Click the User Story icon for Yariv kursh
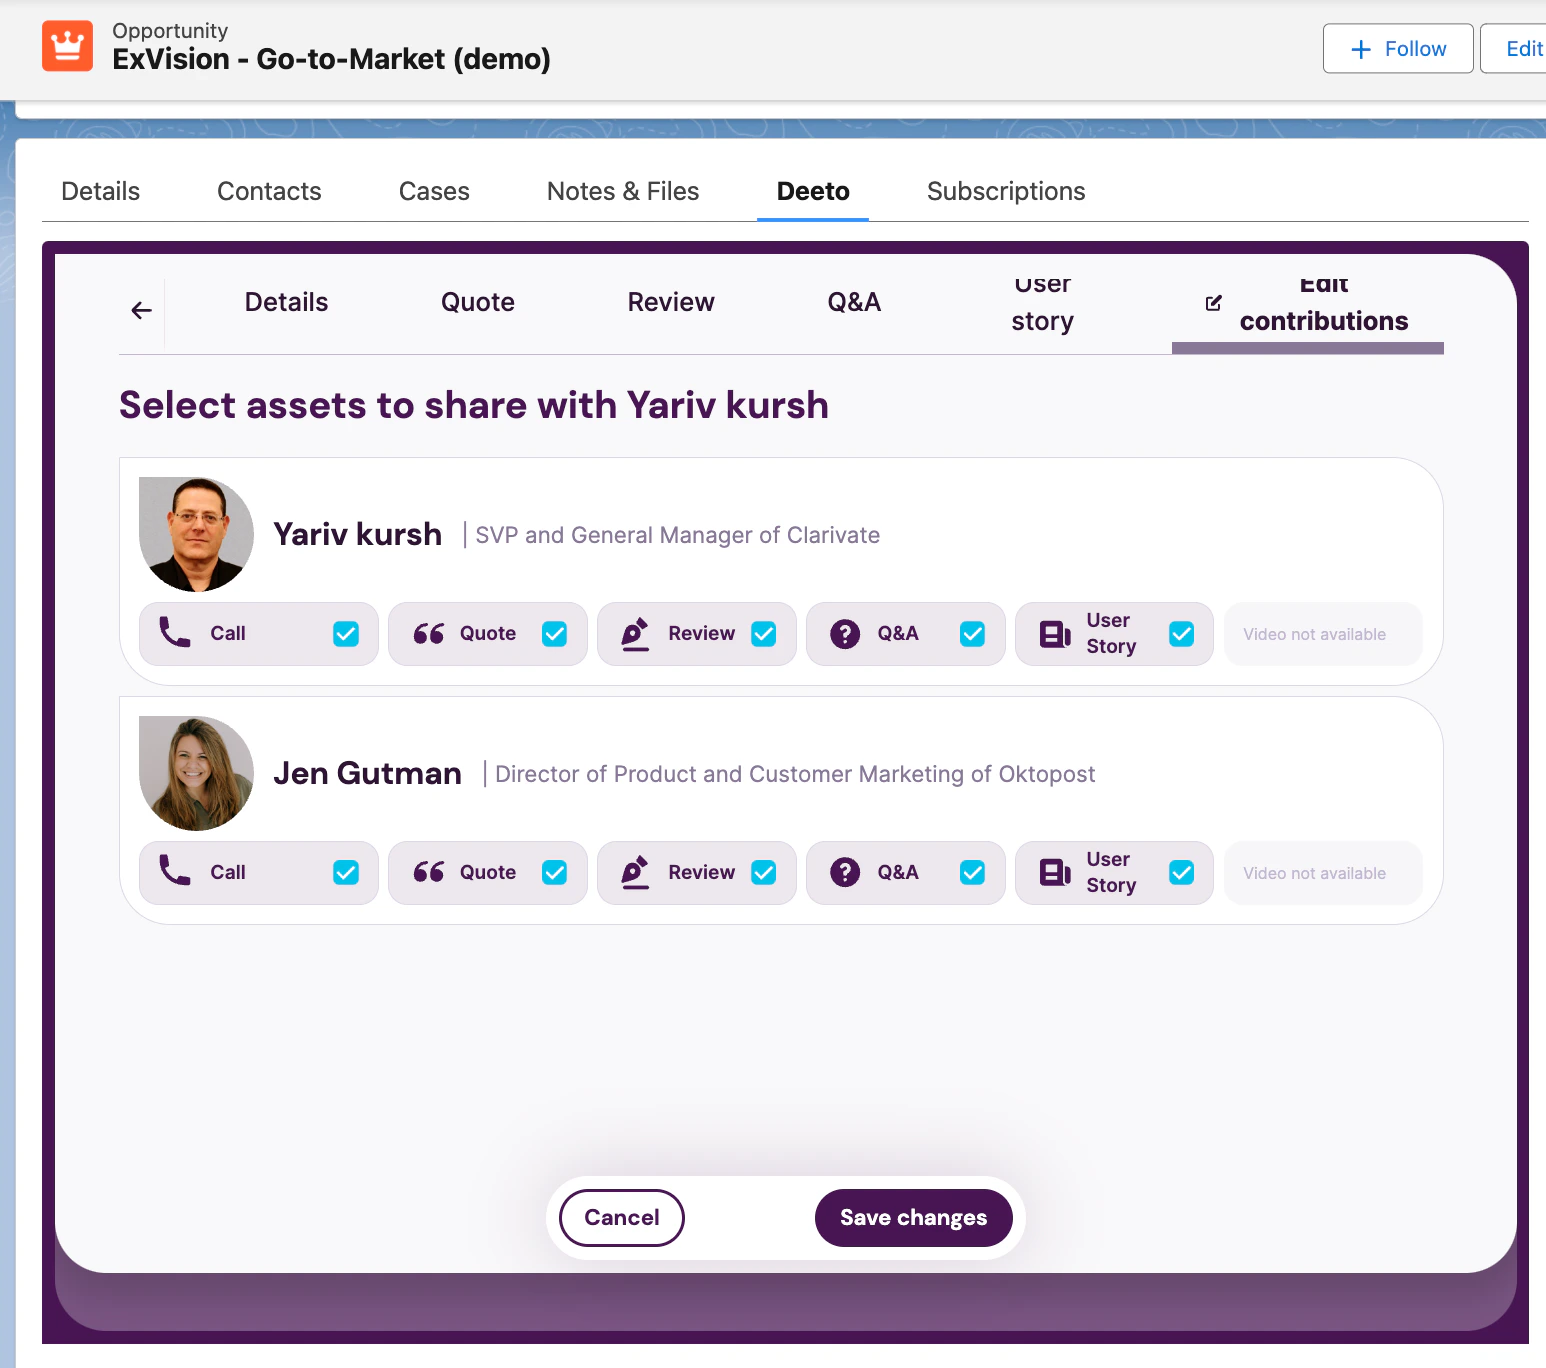The image size is (1546, 1368). [1055, 634]
